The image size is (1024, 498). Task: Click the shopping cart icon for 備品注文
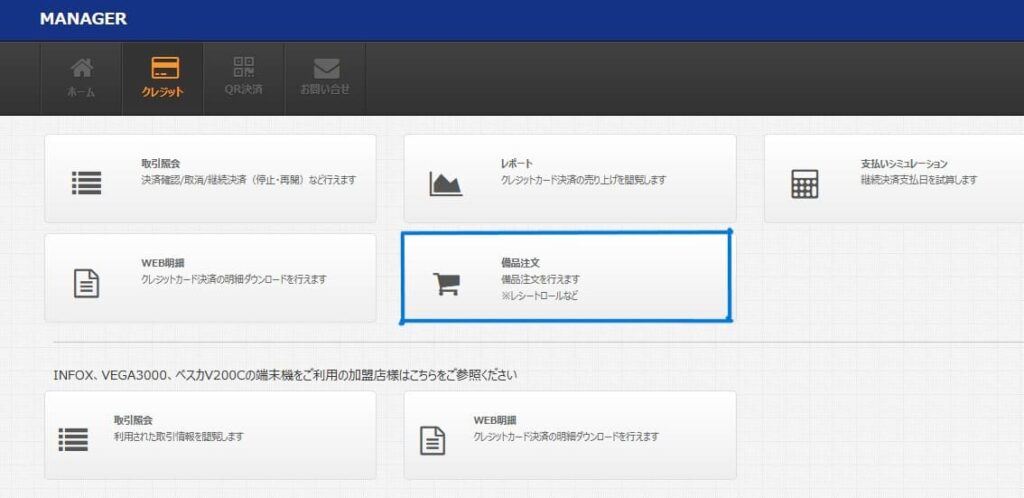(x=446, y=285)
